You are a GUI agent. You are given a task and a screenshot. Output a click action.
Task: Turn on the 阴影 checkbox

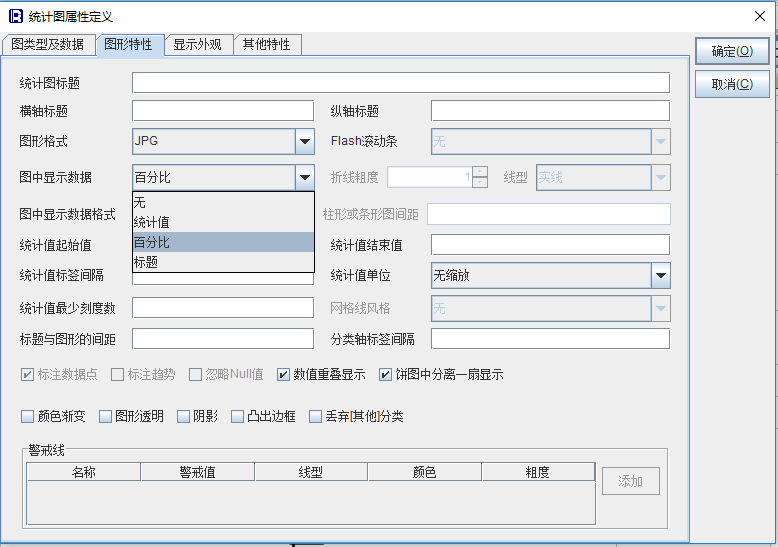pos(184,416)
